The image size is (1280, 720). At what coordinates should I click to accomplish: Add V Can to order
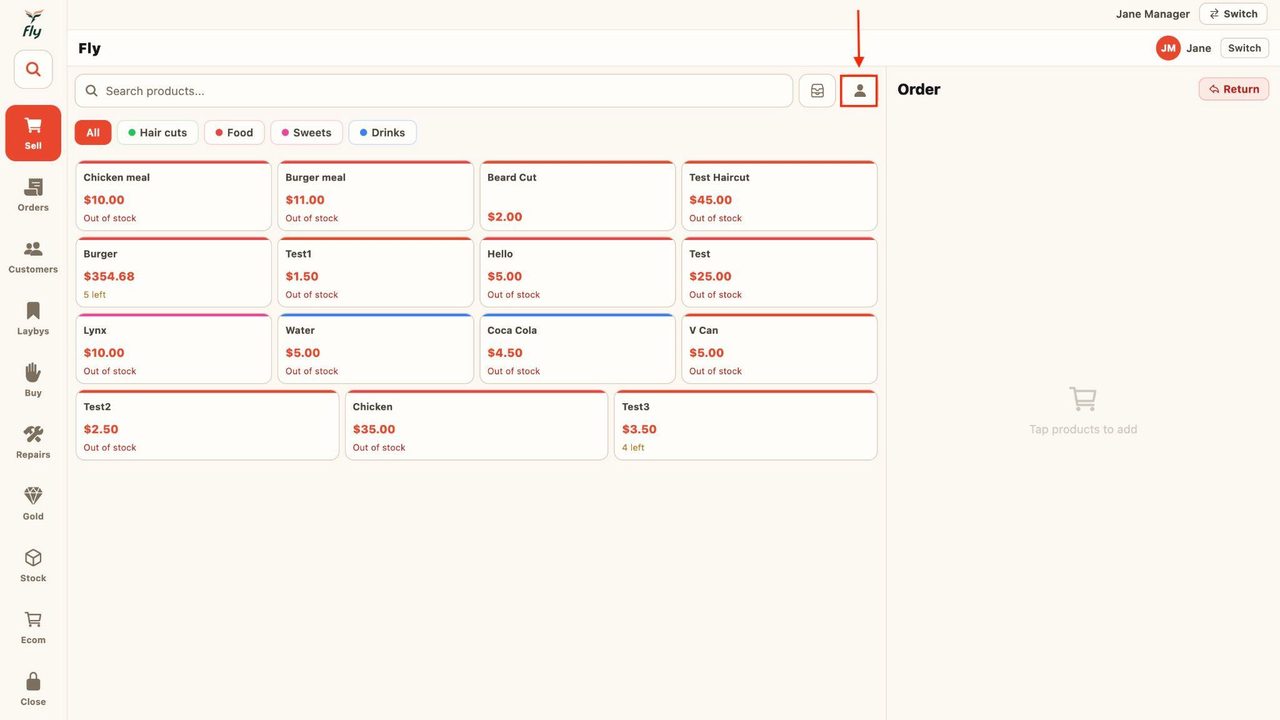coord(780,349)
